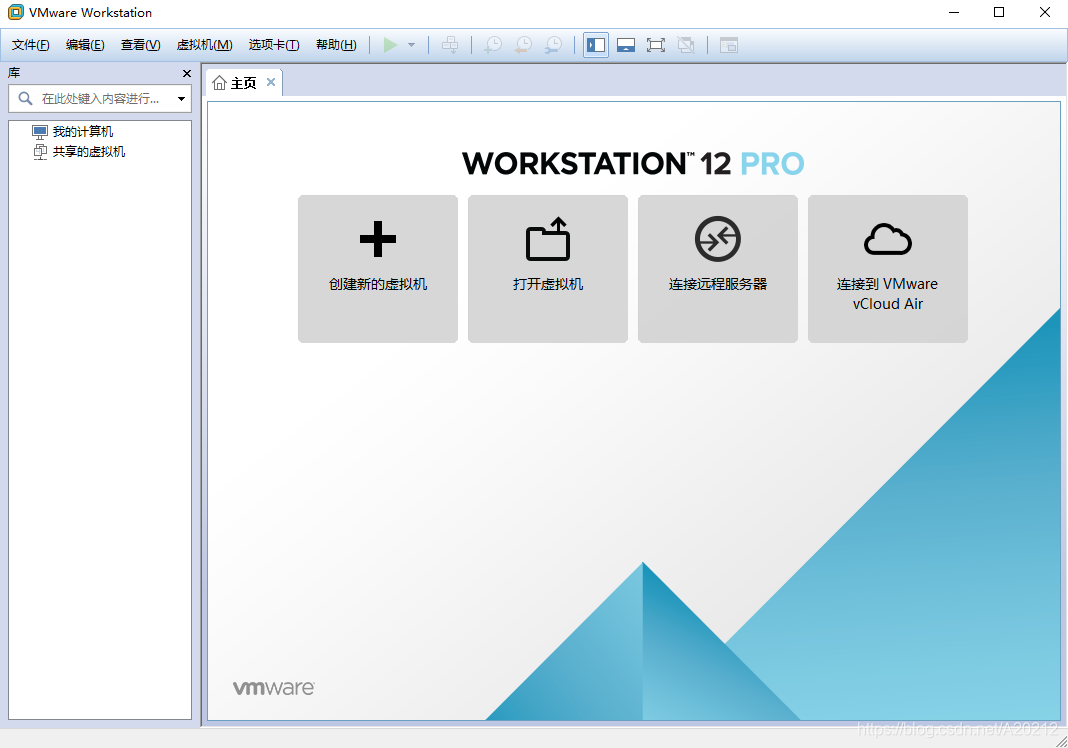Click the snapshot manager toolbar icon

[x=554, y=46]
